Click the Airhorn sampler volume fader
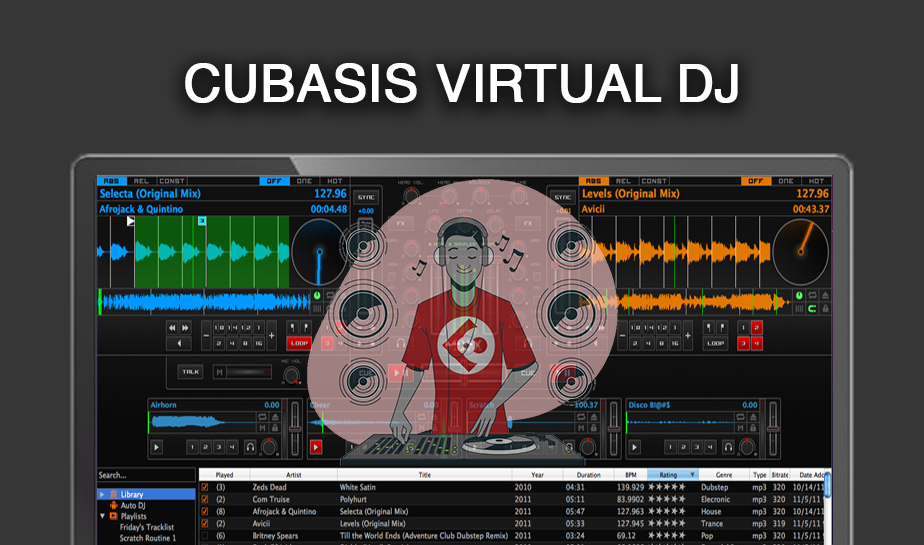Image resolution: width=924 pixels, height=545 pixels. [x=295, y=430]
